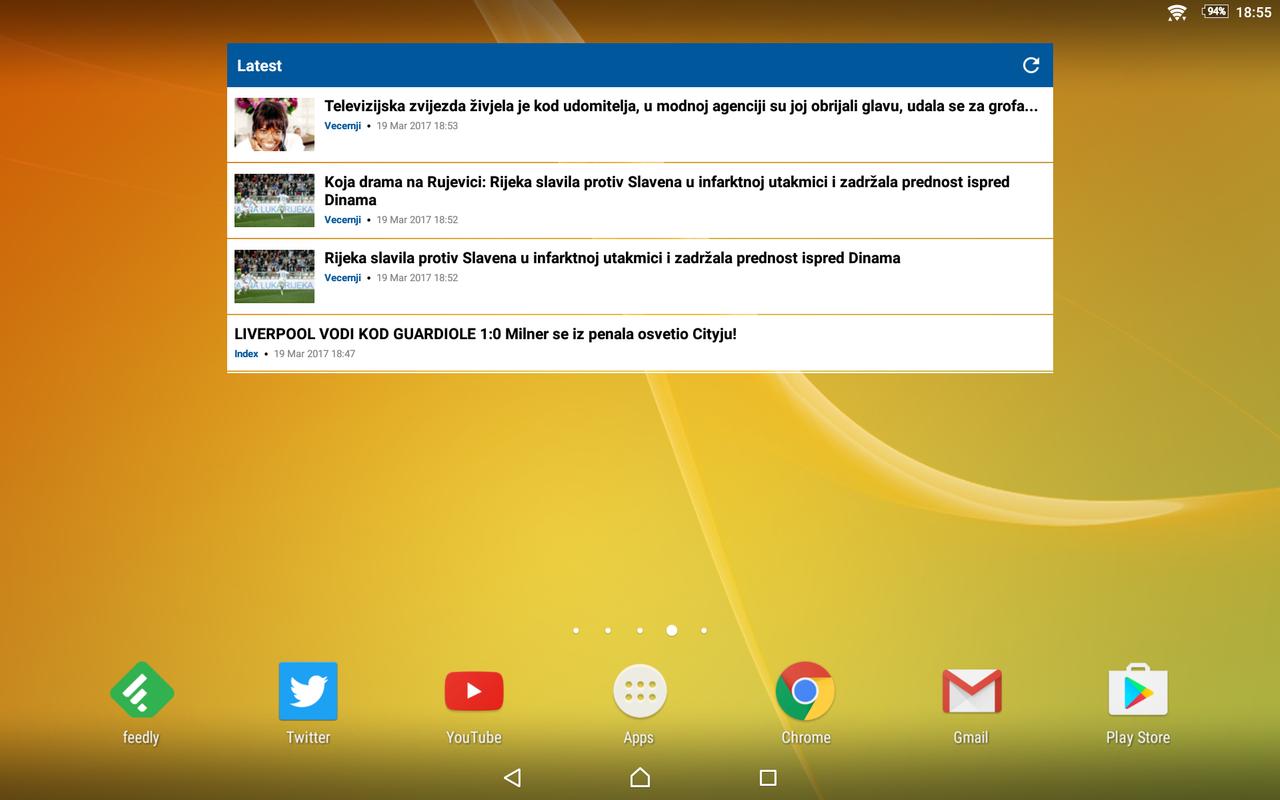
Task: Select the timestamp 19 Mar 2017 18:53
Action: [417, 126]
